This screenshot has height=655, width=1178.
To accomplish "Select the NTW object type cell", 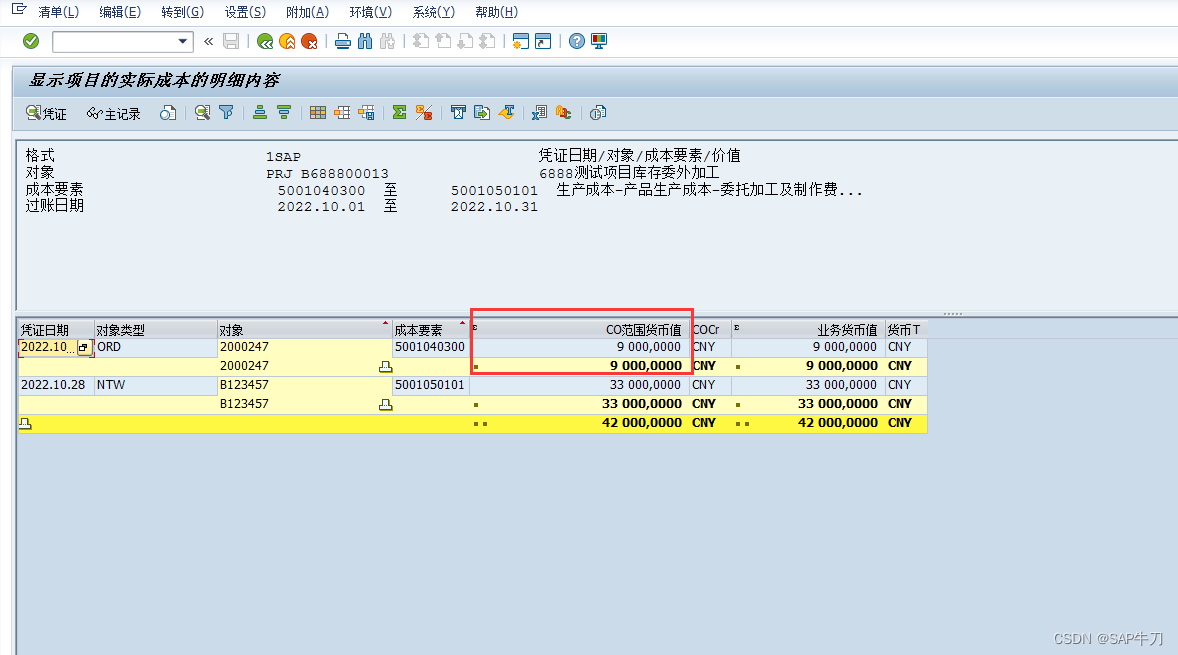I will click(x=156, y=385).
